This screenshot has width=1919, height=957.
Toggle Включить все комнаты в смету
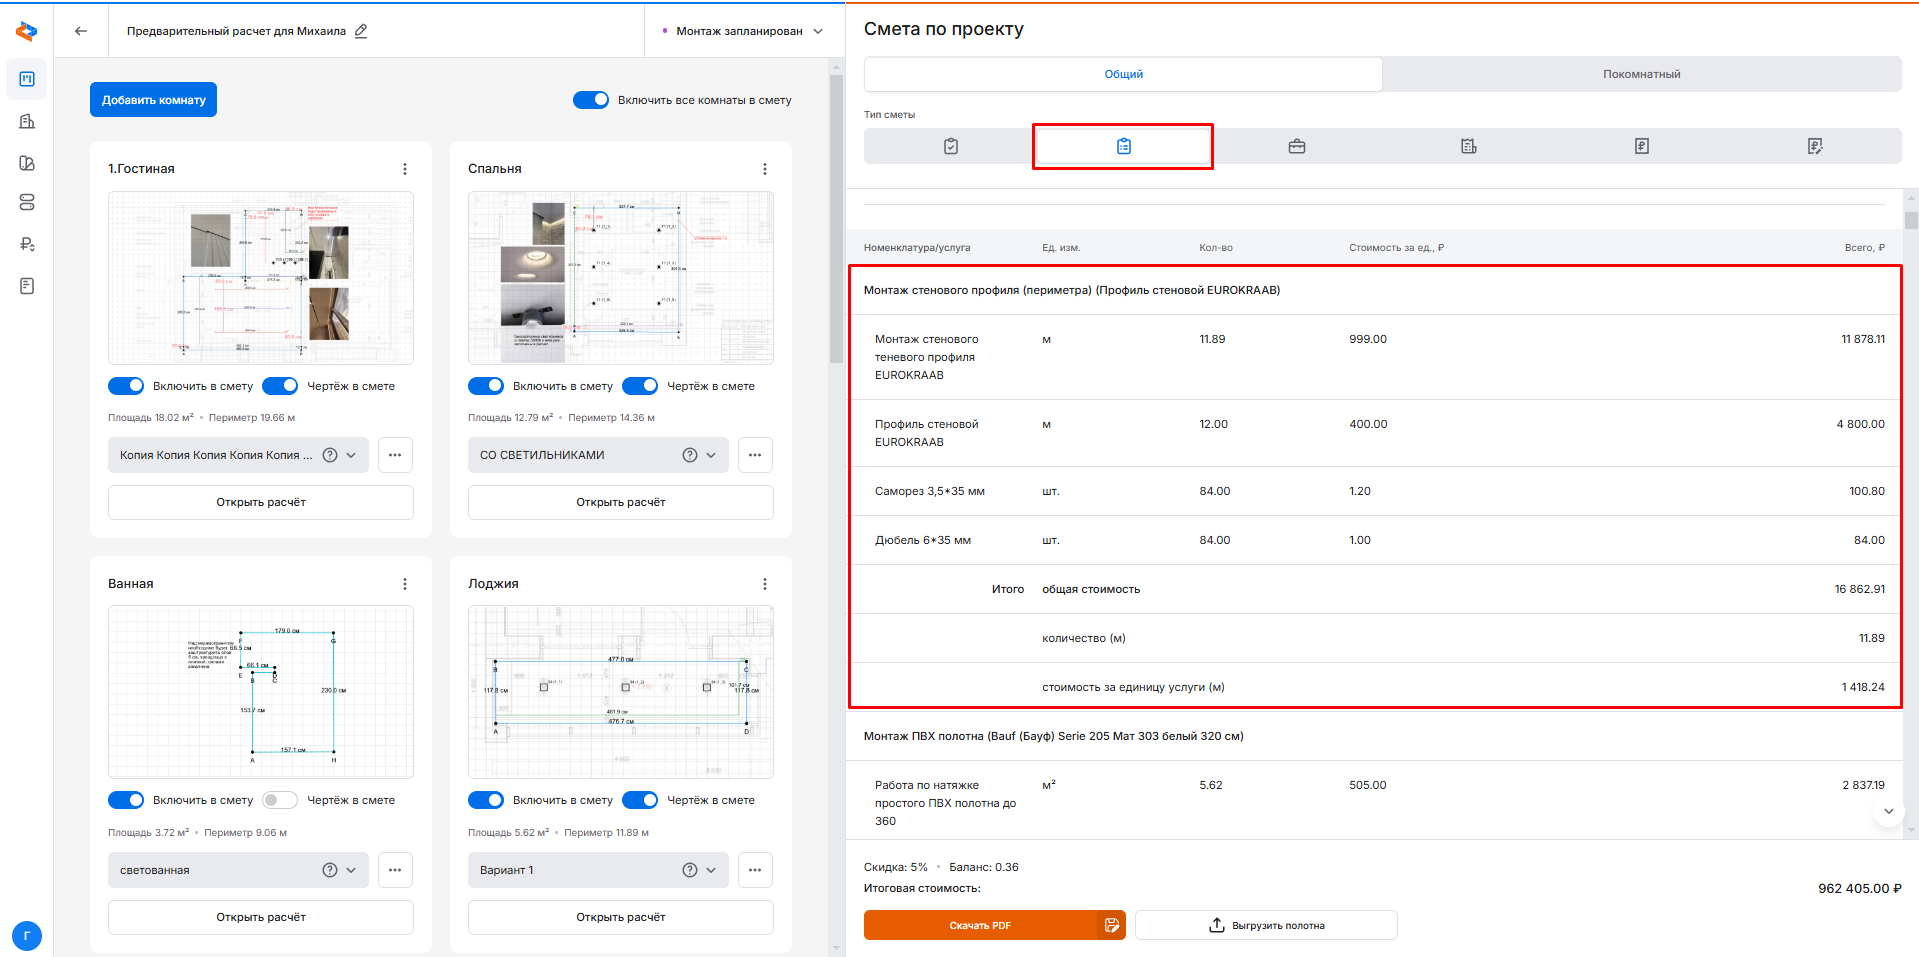pyautogui.click(x=591, y=100)
